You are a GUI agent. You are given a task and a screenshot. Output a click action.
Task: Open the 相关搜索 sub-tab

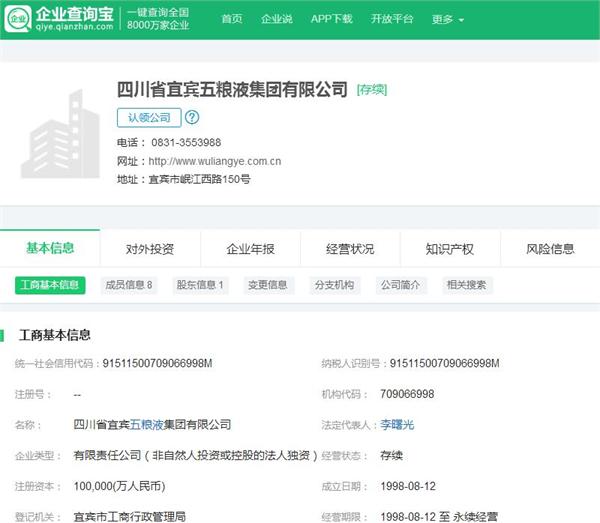(467, 285)
